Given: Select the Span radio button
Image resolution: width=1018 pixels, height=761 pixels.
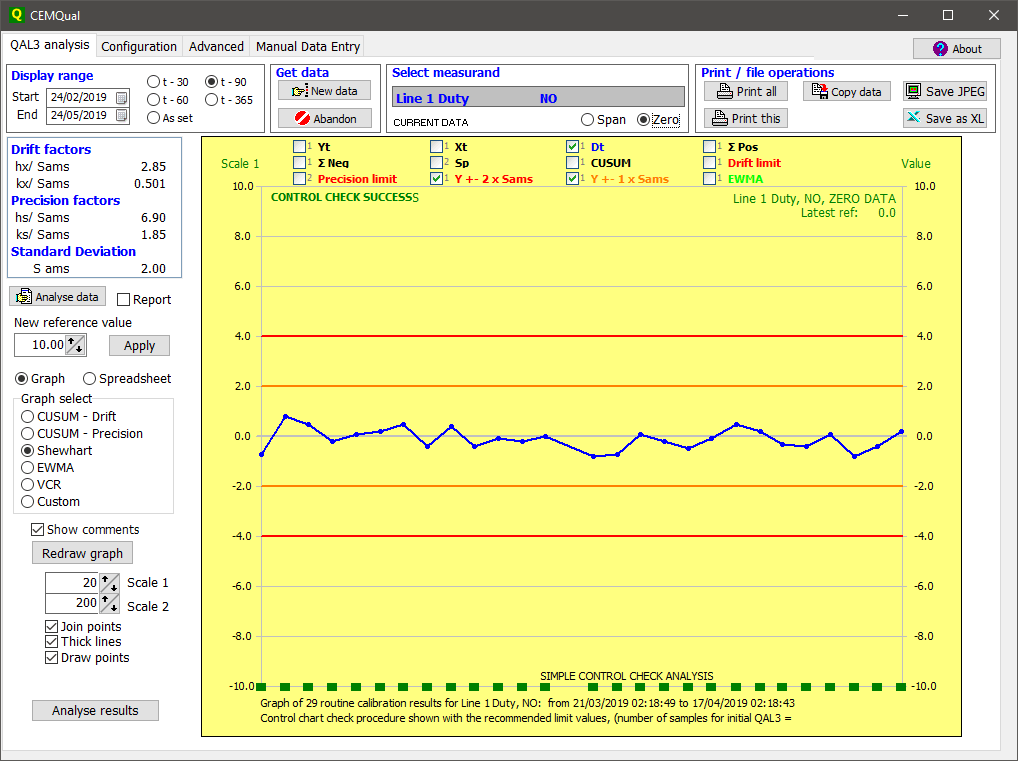Looking at the screenshot, I should tap(588, 120).
